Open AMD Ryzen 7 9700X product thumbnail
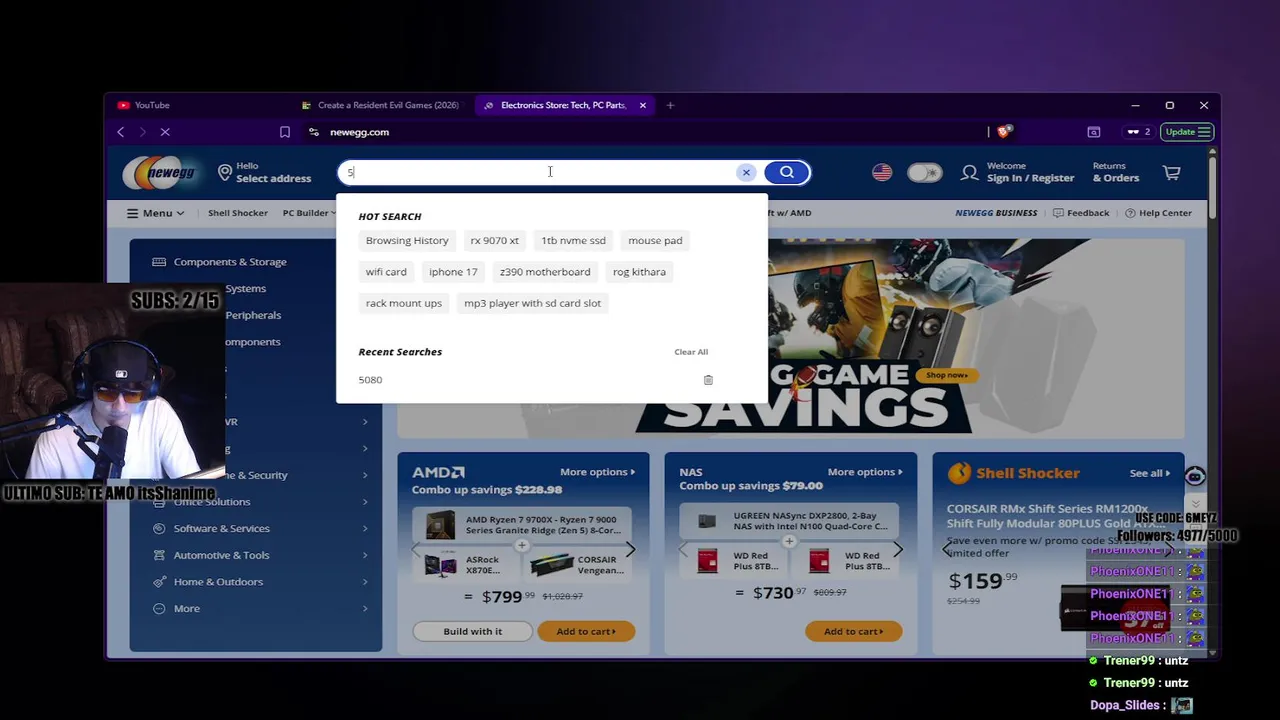The width and height of the screenshot is (1280, 720). [440, 525]
